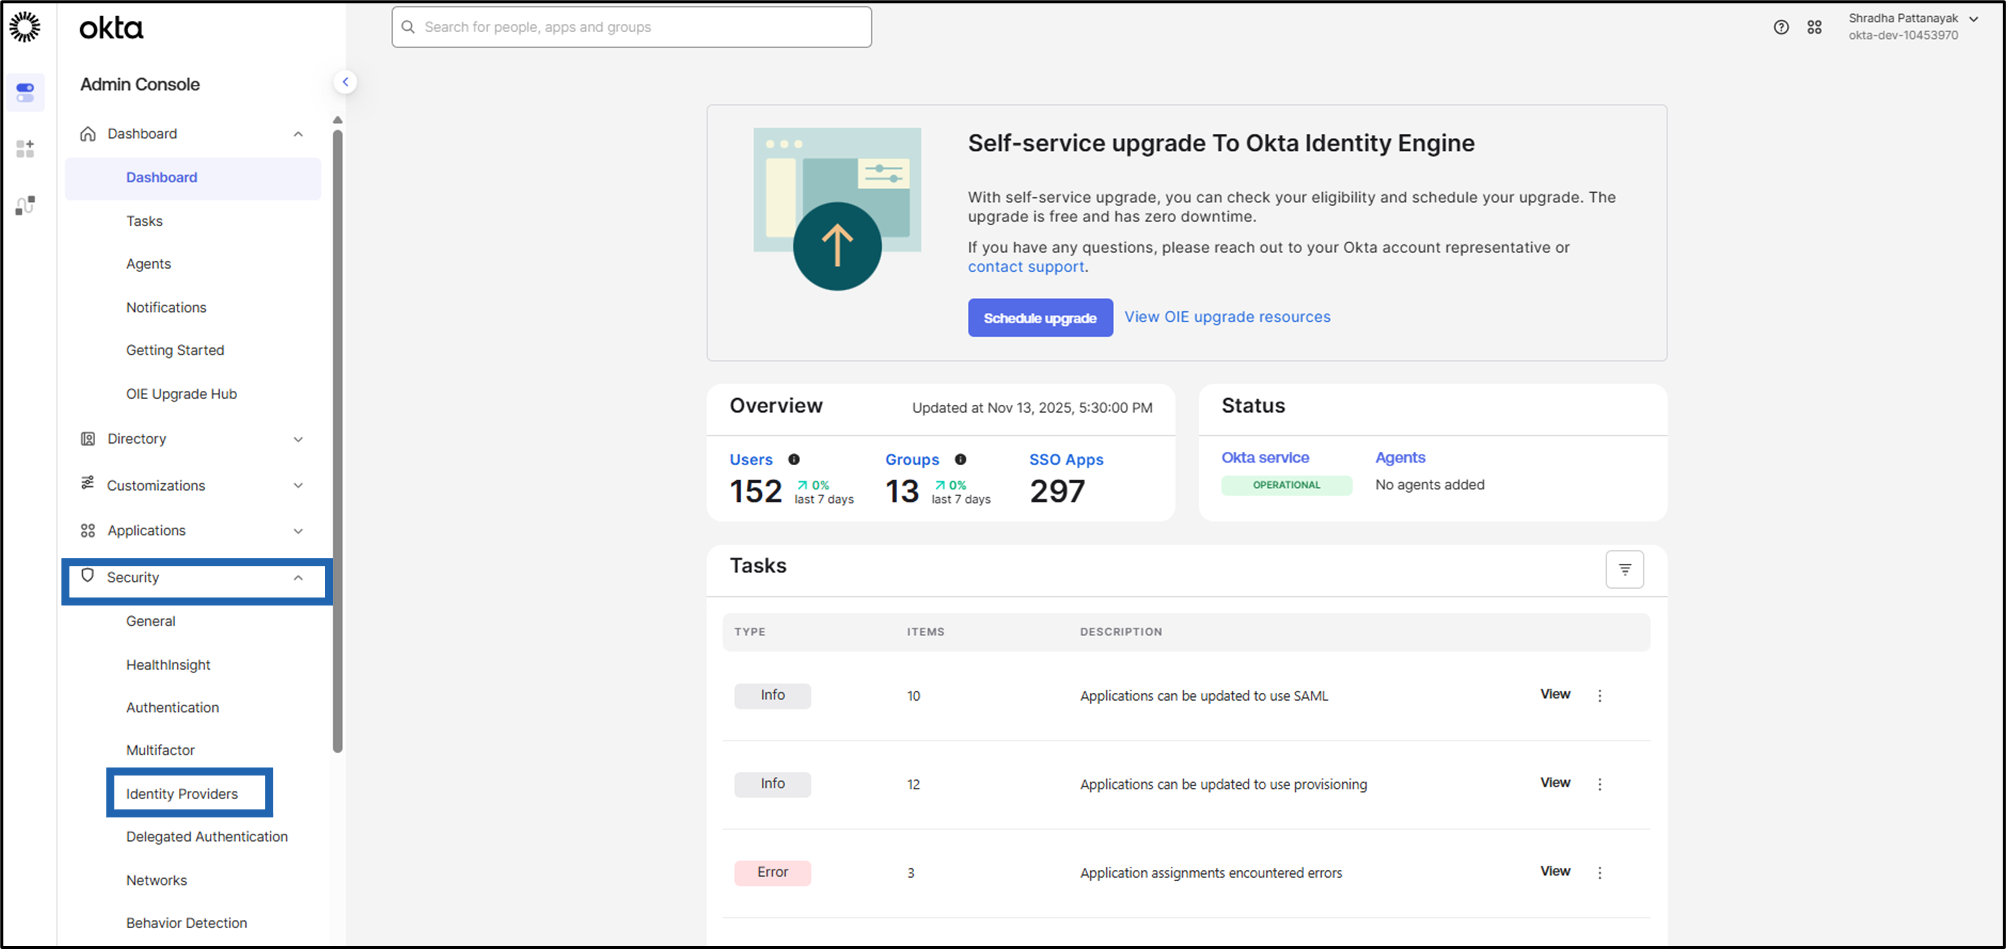Open the add-apps grid icon in left rail
The image size is (2006, 949).
click(x=25, y=149)
